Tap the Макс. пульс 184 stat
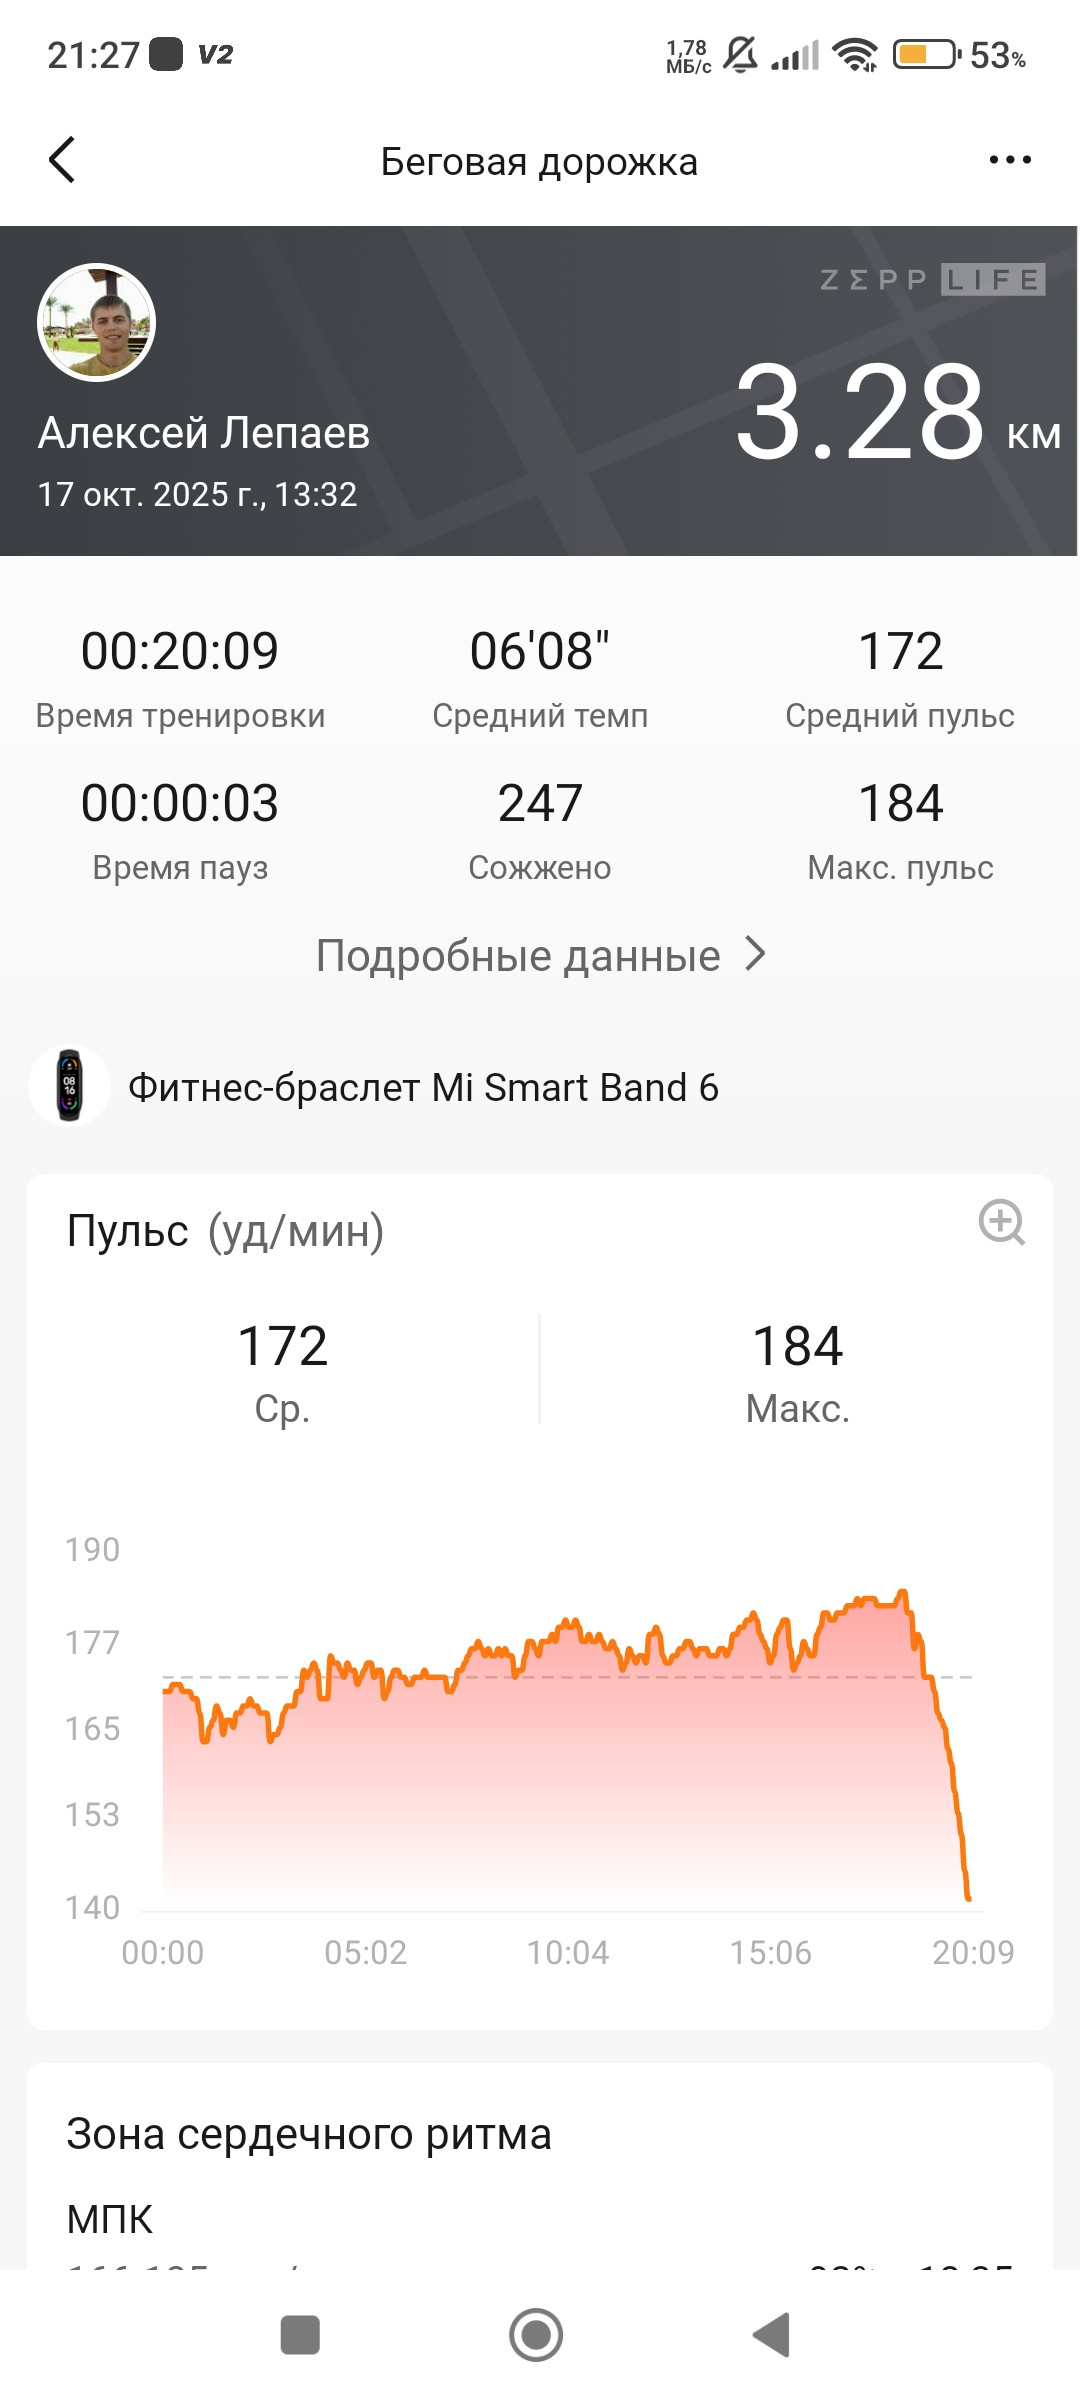This screenshot has width=1080, height=2400. coord(900,830)
